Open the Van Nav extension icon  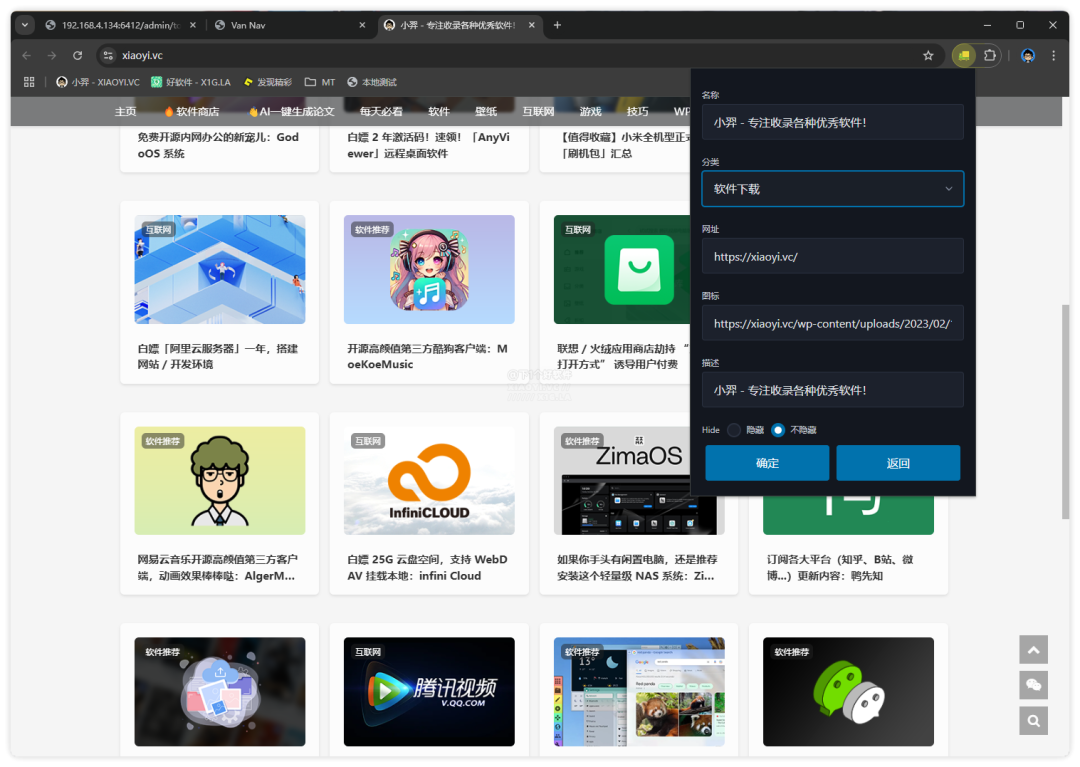point(964,56)
